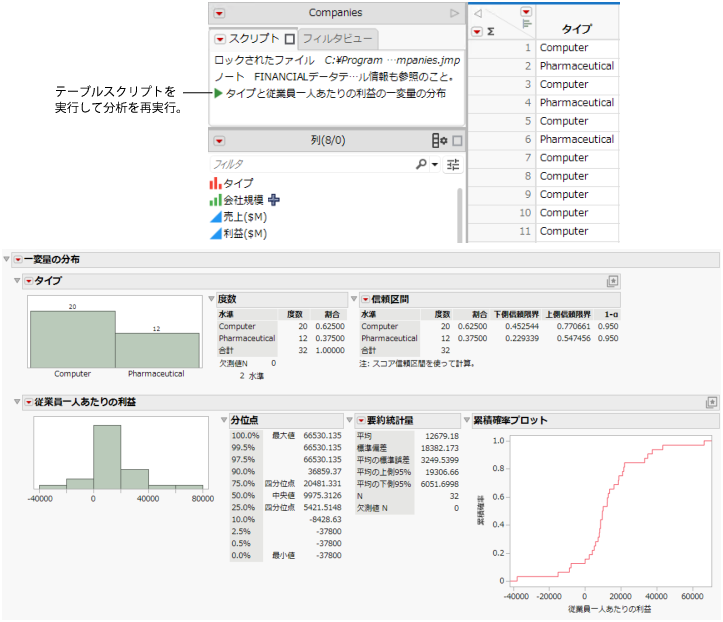Click the タイプ section bookmark icon

(x=612, y=281)
